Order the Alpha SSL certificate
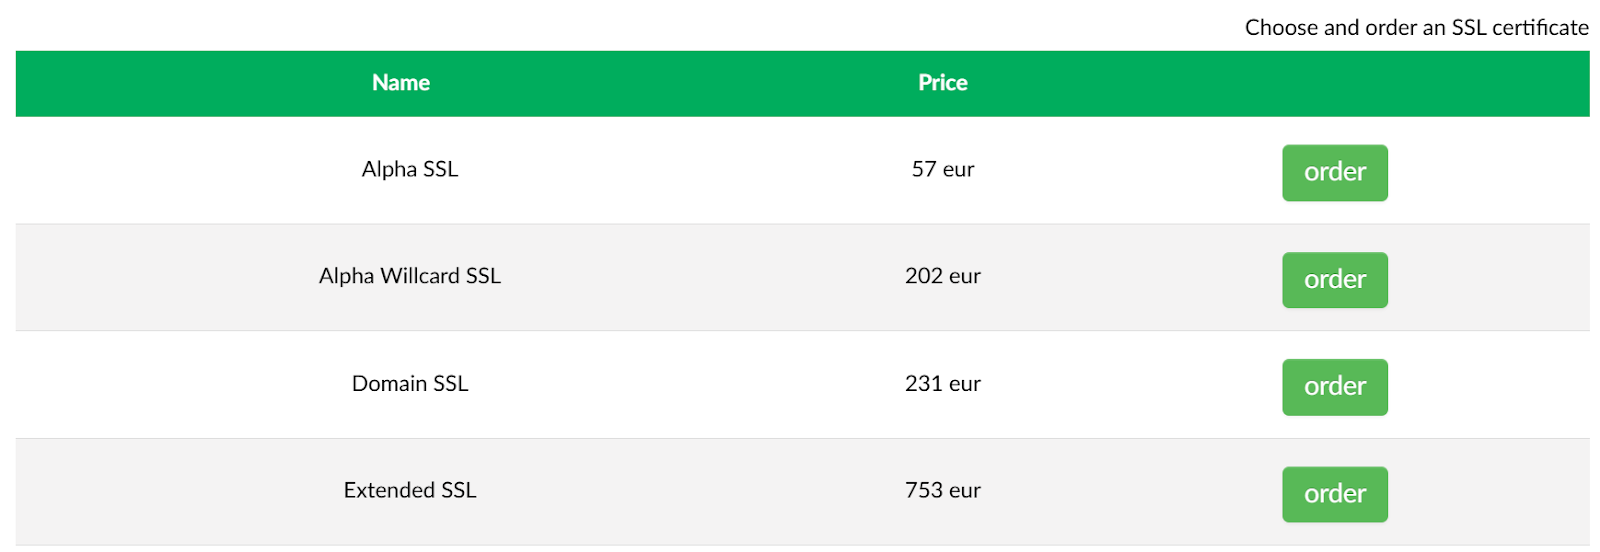1600x552 pixels. (x=1334, y=172)
